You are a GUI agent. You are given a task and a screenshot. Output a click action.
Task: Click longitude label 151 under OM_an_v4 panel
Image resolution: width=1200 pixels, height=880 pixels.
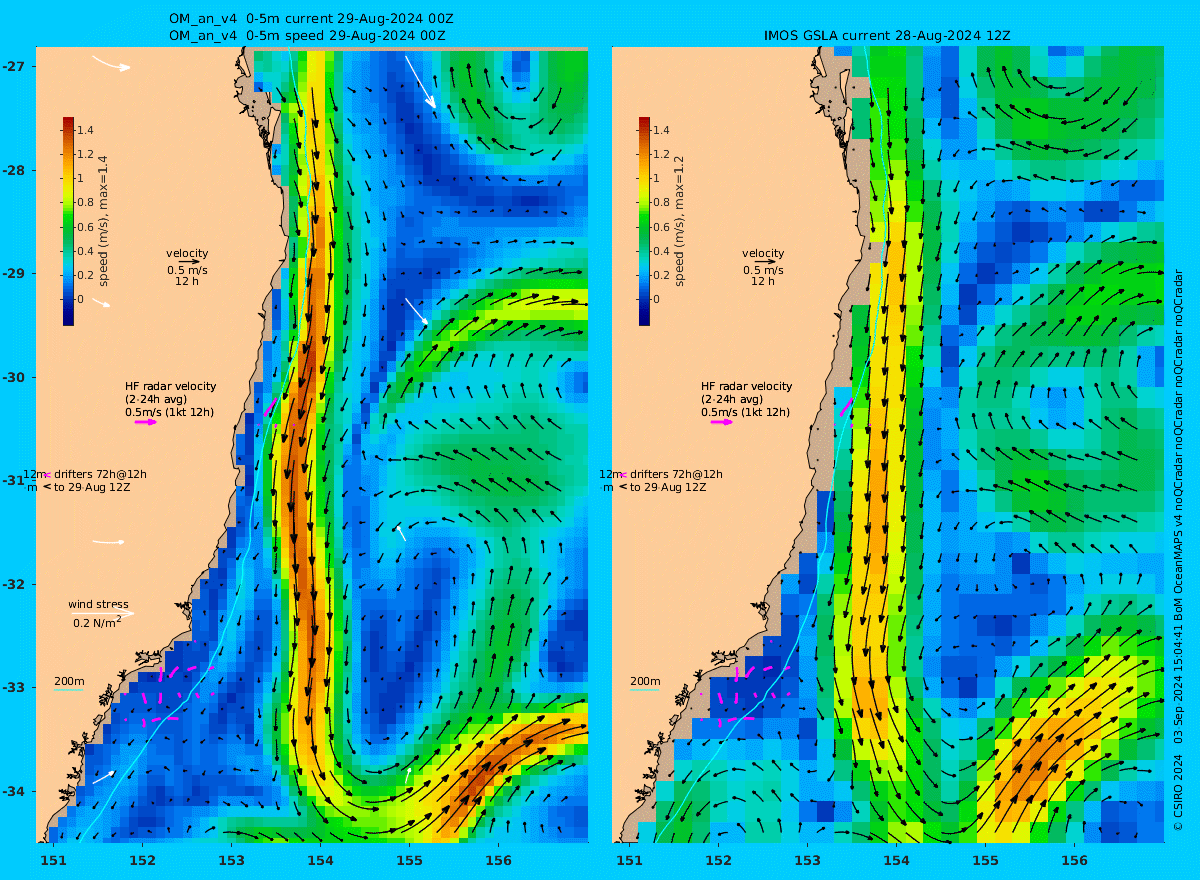pos(53,861)
